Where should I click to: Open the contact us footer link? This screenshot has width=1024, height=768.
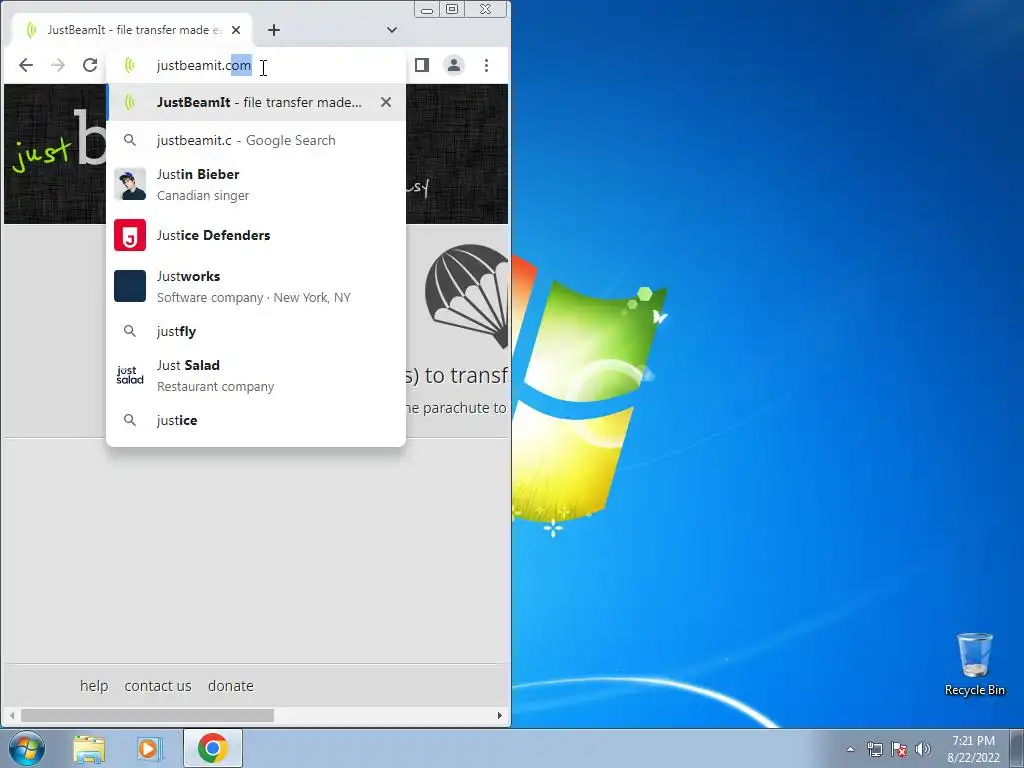pos(158,686)
